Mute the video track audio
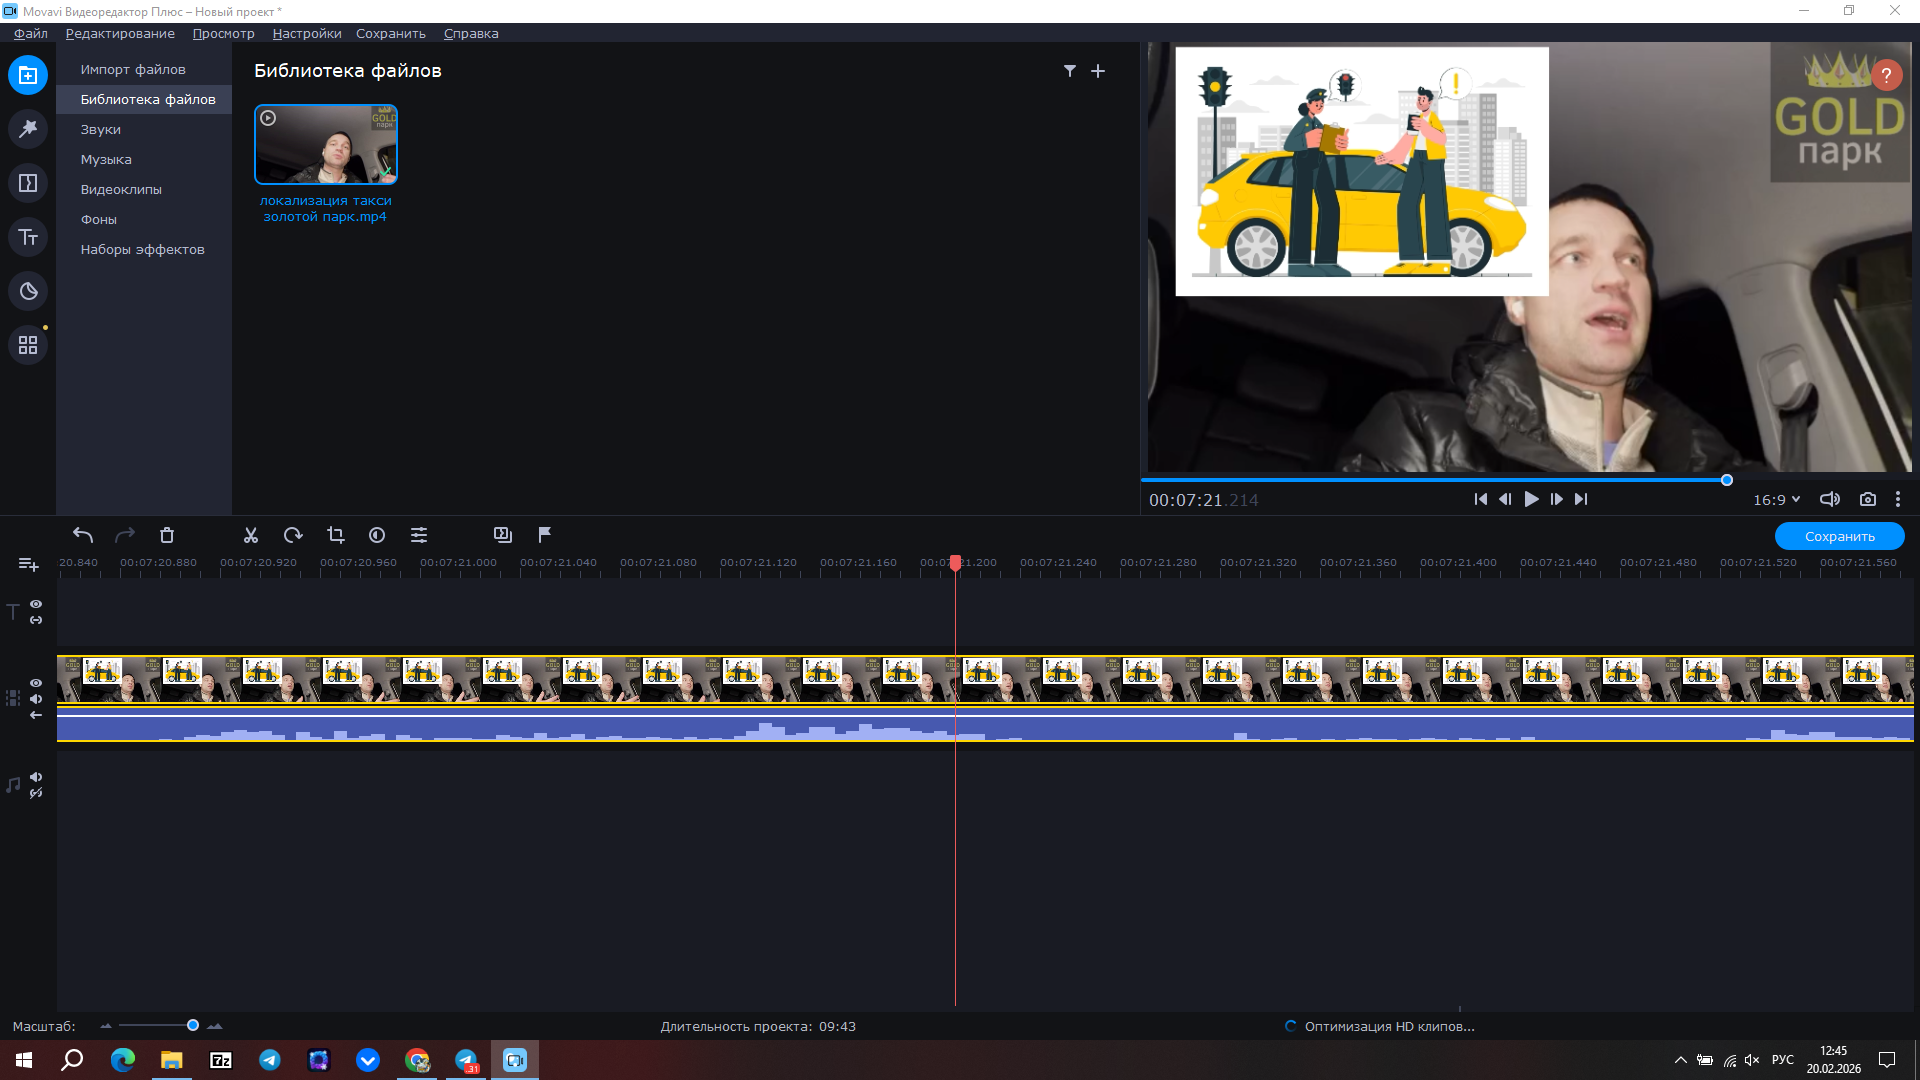Image resolution: width=1920 pixels, height=1080 pixels. coord(36,699)
